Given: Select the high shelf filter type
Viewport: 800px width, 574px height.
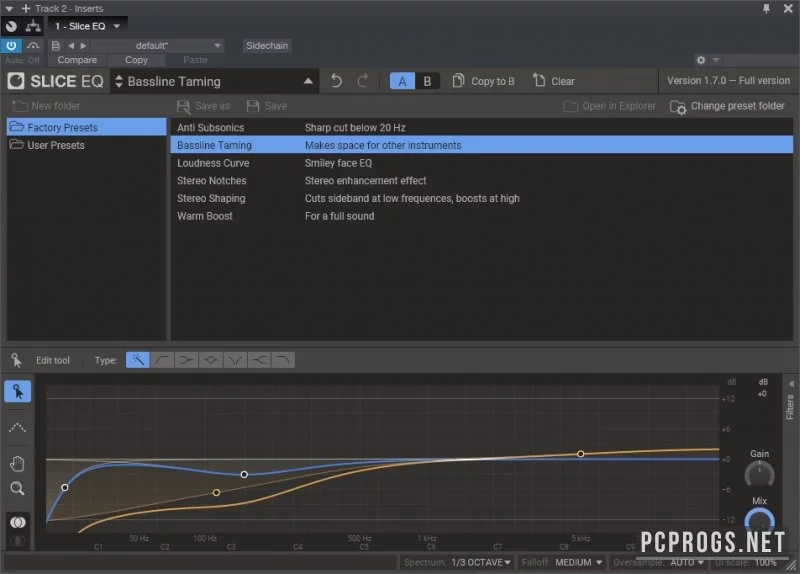Looking at the screenshot, I should click(259, 360).
